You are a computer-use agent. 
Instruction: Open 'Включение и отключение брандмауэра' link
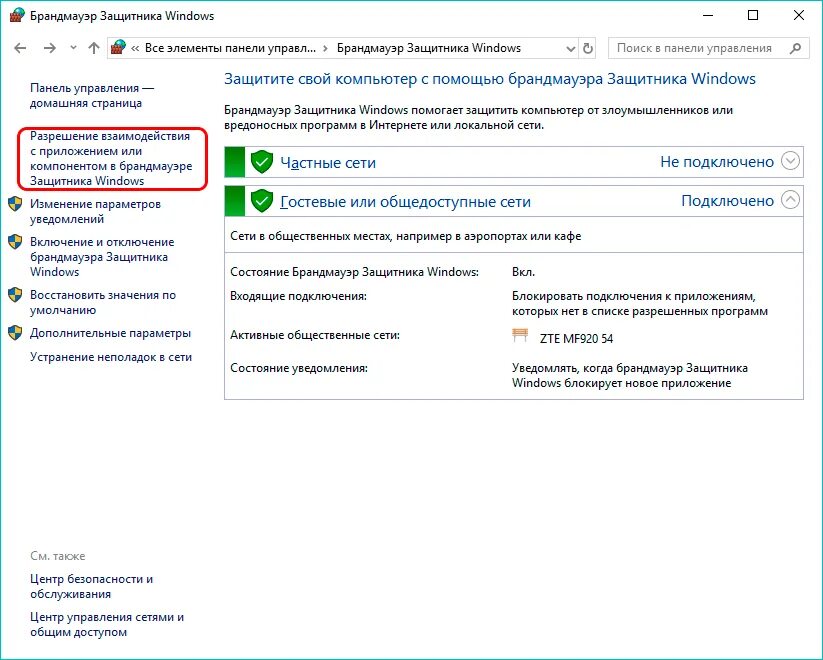coord(102,257)
